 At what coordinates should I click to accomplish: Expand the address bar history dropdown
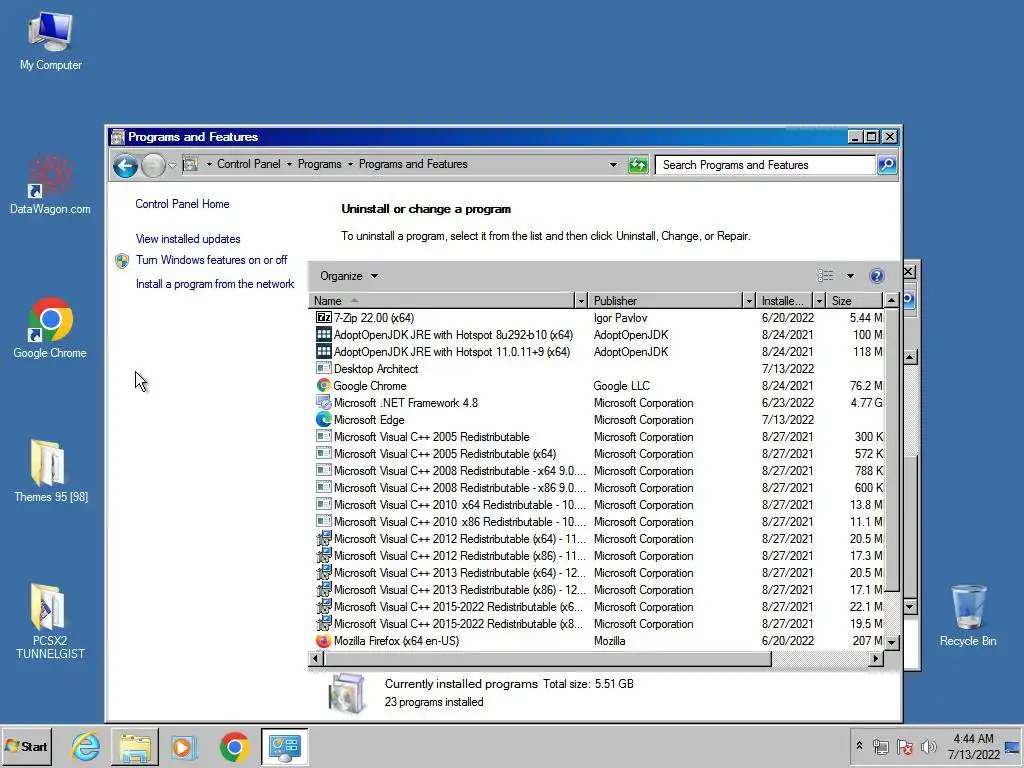point(613,165)
